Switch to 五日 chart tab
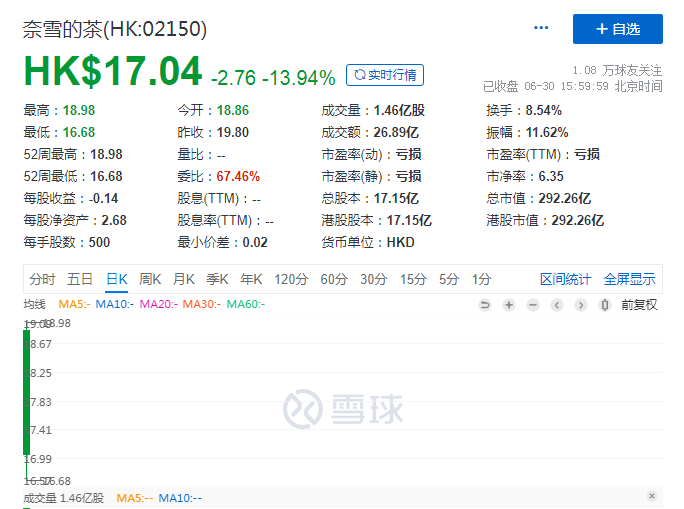 [80, 279]
